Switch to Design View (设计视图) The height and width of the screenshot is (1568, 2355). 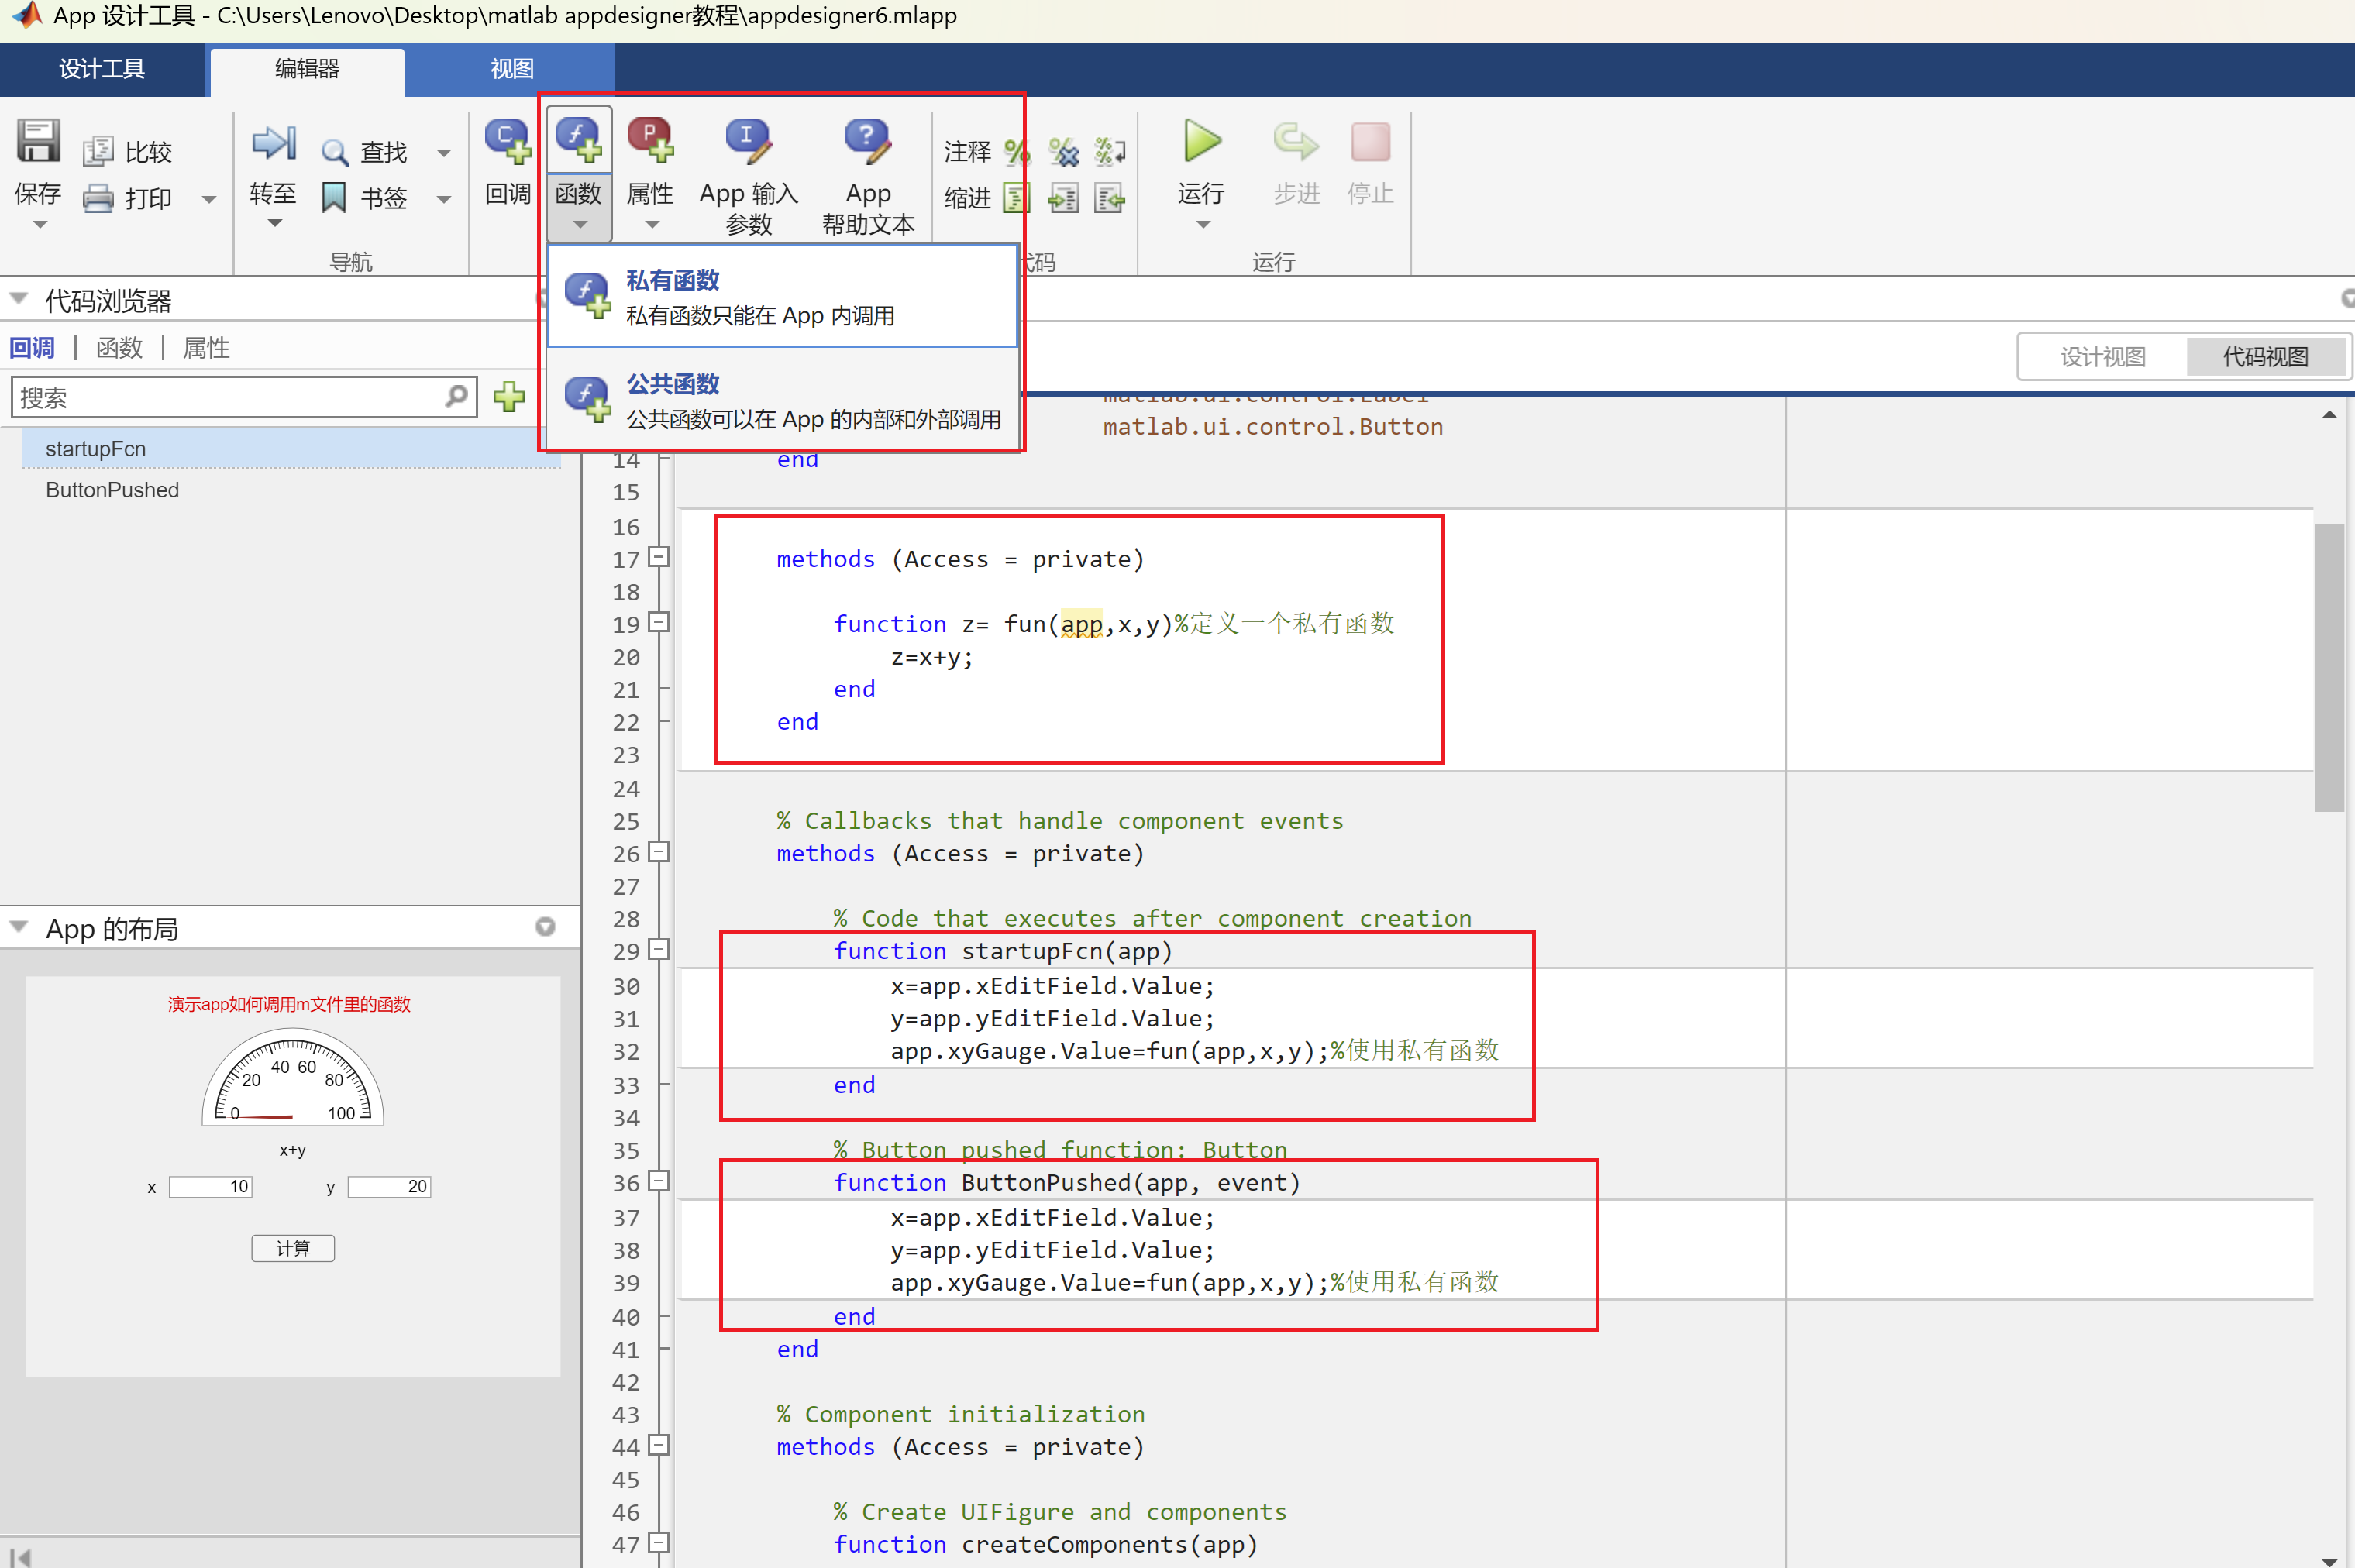pos(2102,357)
